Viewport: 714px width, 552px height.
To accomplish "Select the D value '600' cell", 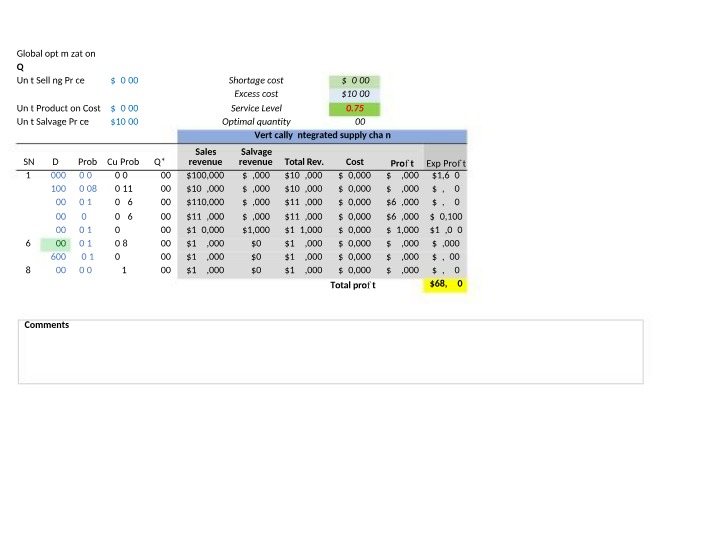I will [58, 257].
